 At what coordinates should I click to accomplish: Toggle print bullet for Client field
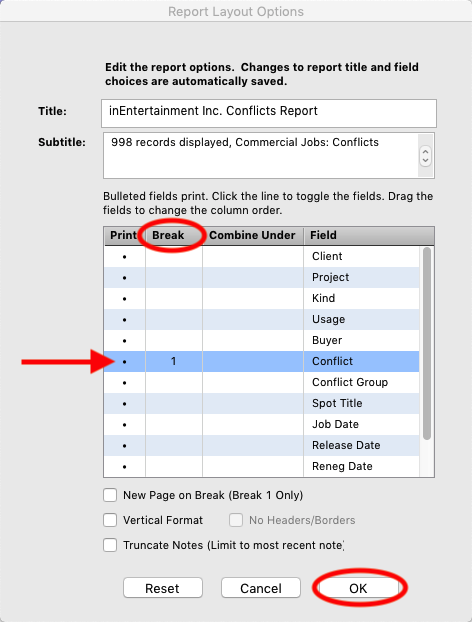click(125, 257)
